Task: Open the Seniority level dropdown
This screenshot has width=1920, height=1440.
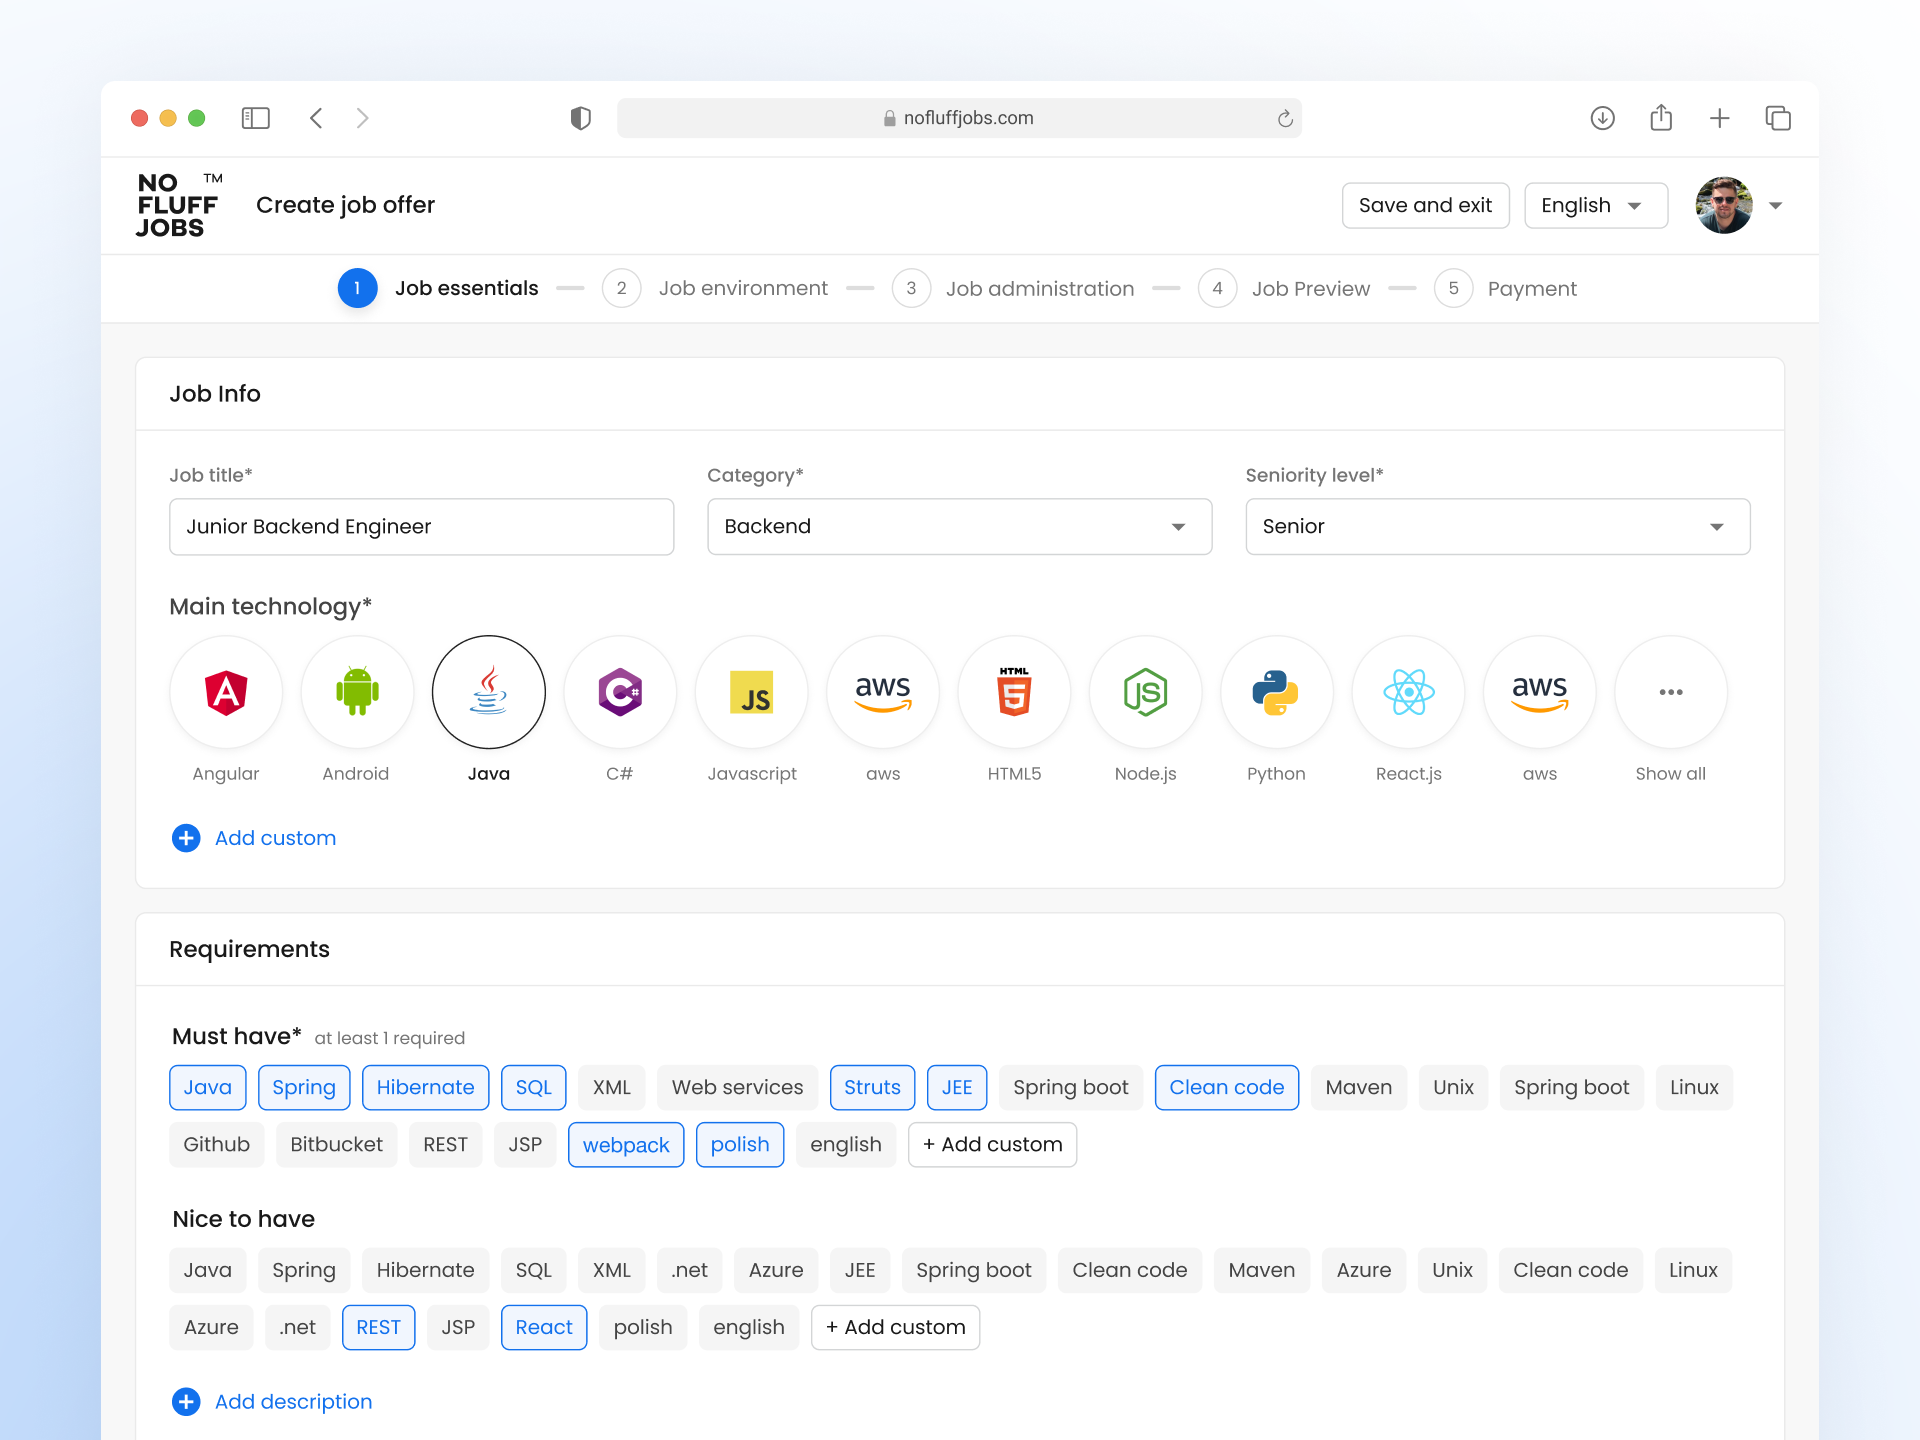Action: click(x=1497, y=526)
